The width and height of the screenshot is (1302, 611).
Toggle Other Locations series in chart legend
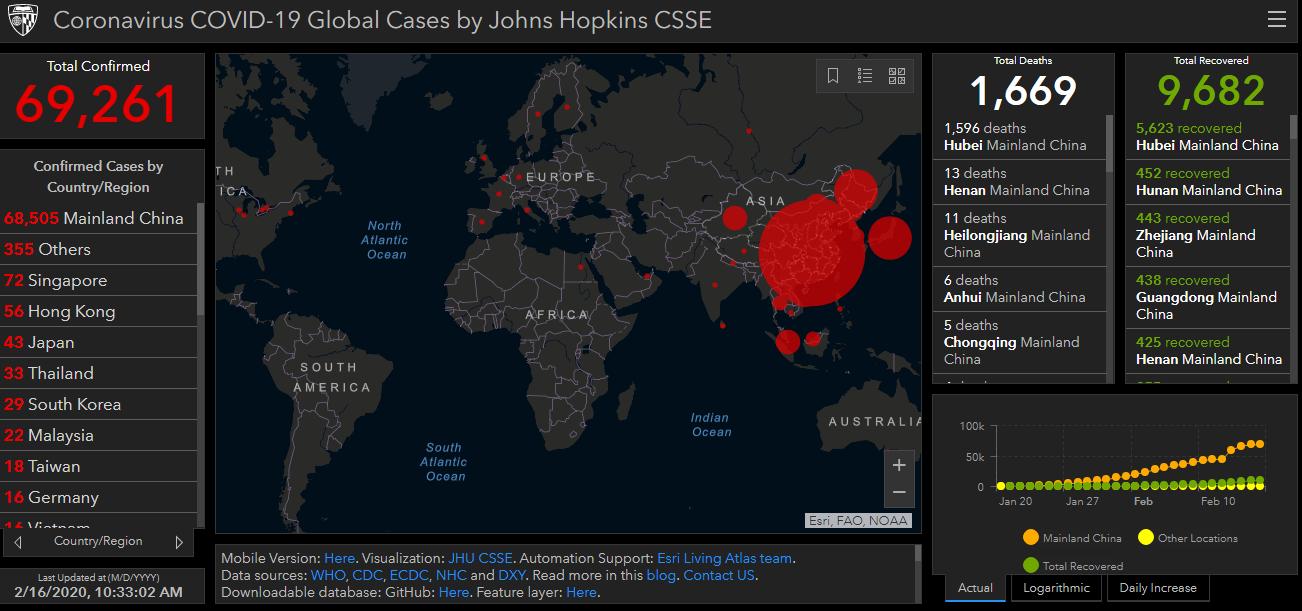1188,538
